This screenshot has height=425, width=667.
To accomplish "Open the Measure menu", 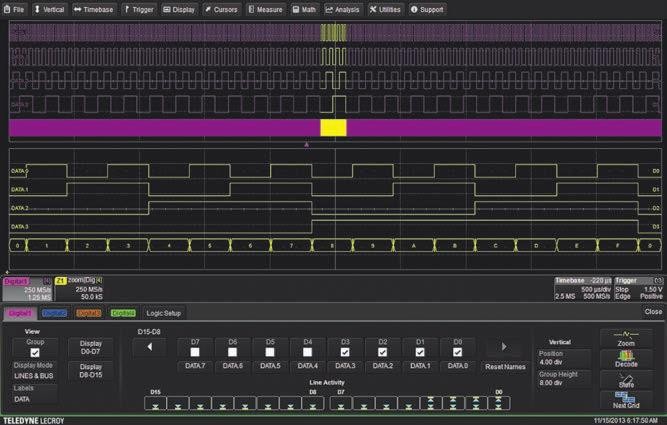I will pyautogui.click(x=265, y=9).
